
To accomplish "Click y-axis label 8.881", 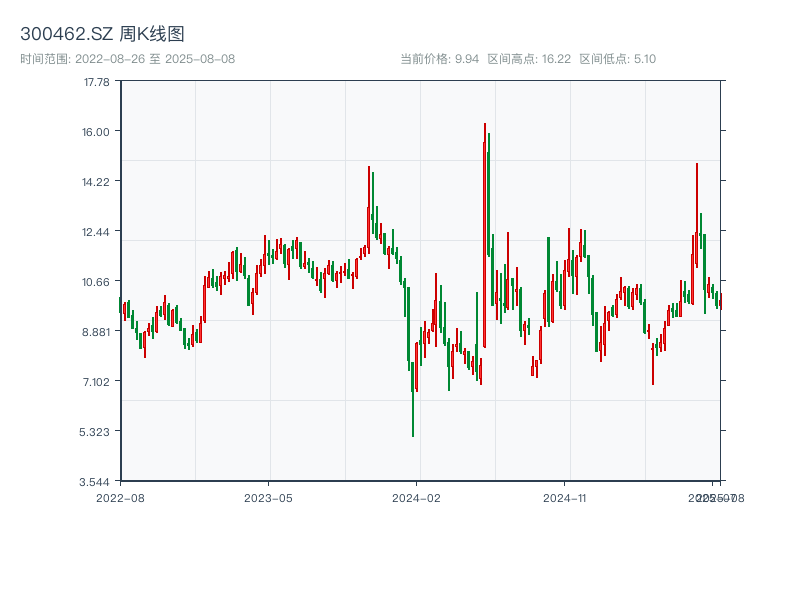I will (x=96, y=332).
